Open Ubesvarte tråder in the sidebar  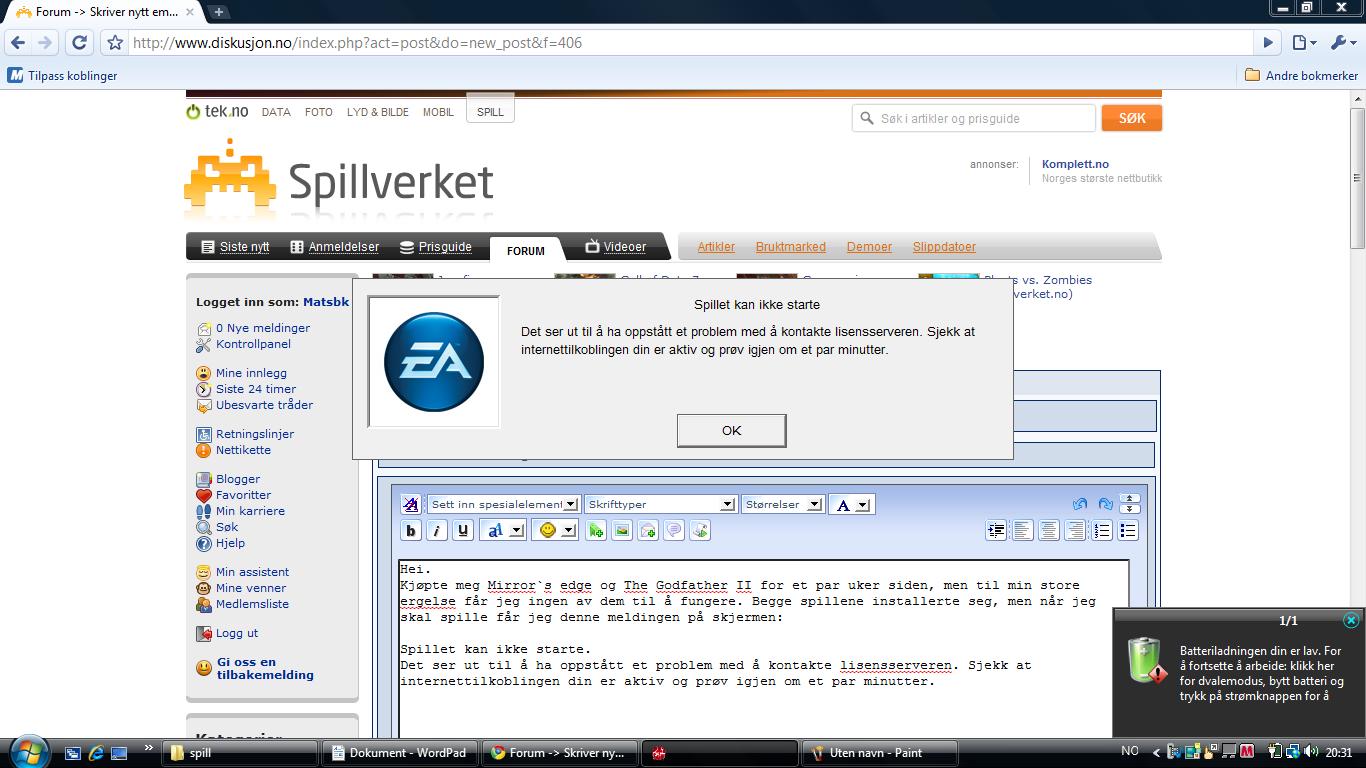coord(264,405)
